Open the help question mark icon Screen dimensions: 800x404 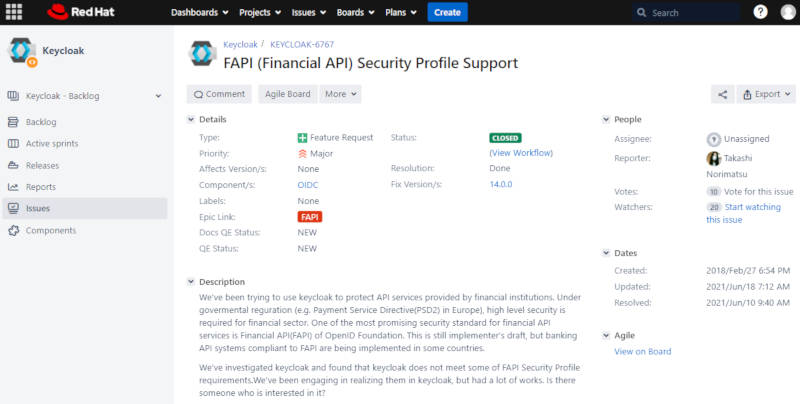point(760,12)
